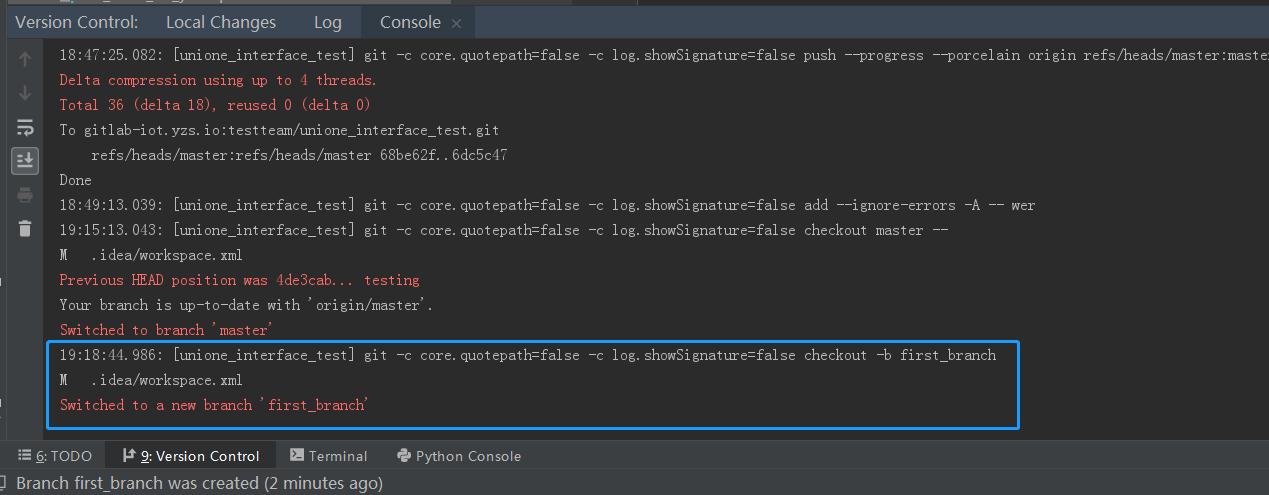Click the Version Control tool window button
The height and width of the screenshot is (495, 1269).
(191, 456)
